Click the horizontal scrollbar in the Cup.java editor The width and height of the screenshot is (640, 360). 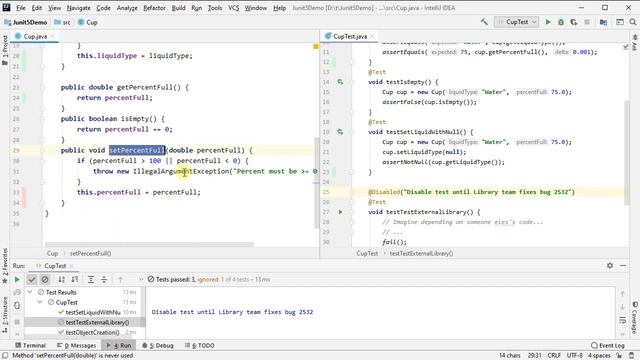[x=149, y=244]
